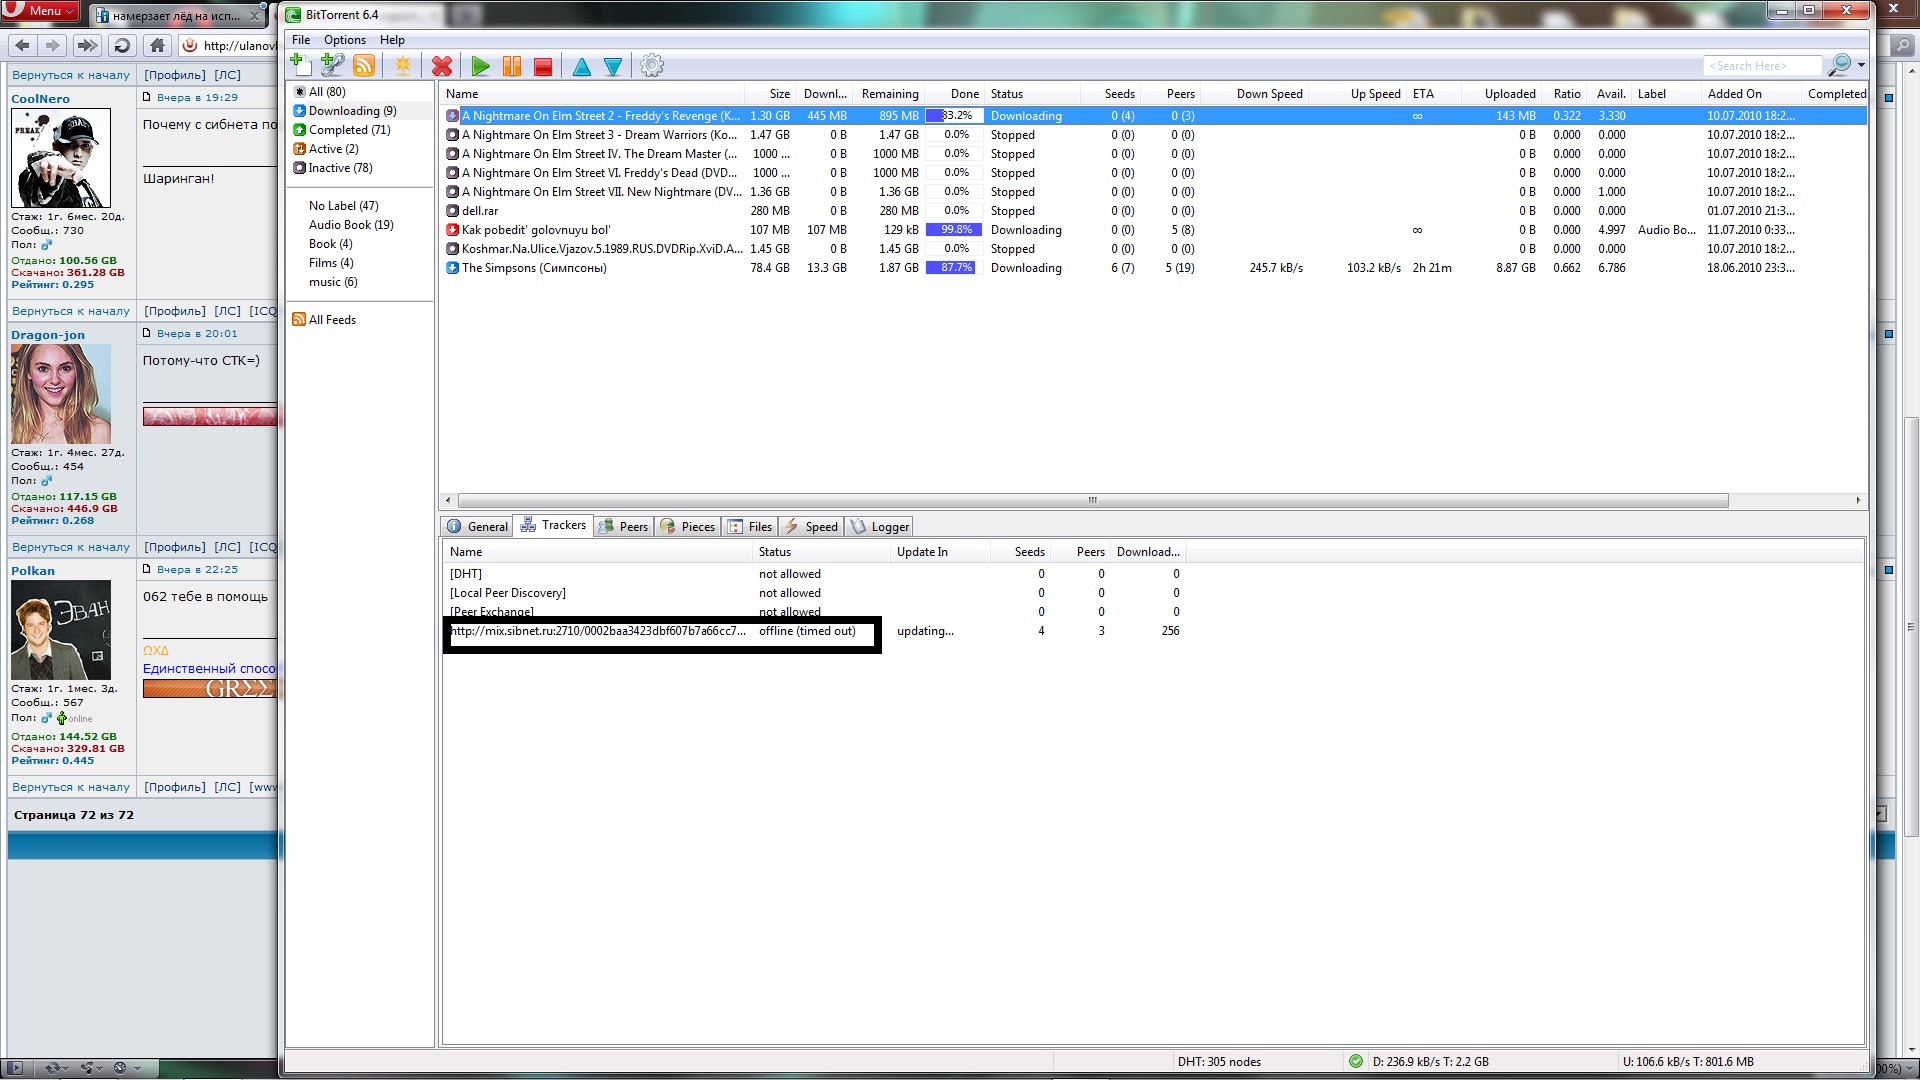Remove torrent with the red X icon

tap(441, 66)
